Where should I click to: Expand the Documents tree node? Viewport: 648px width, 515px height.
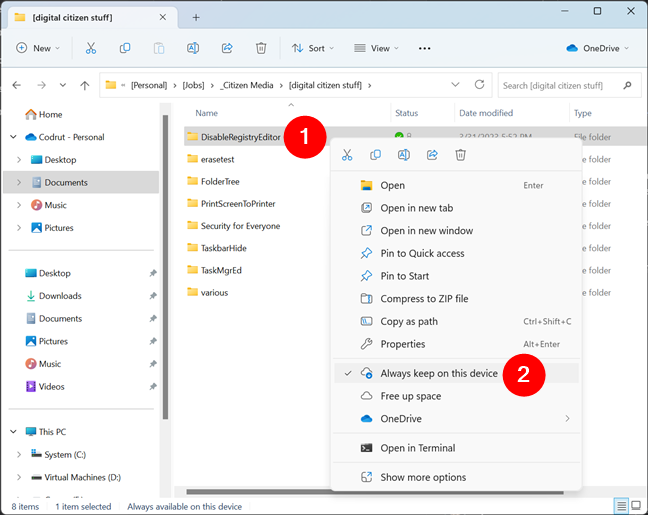(x=19, y=182)
